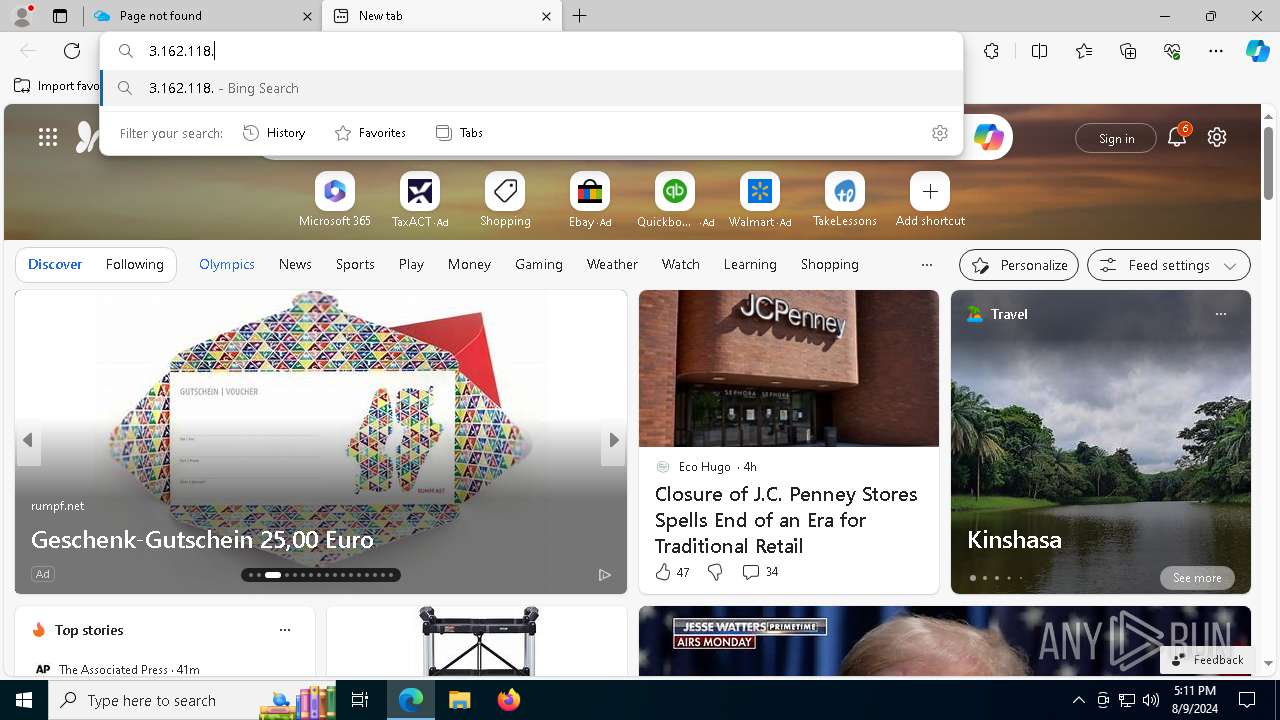Open the Feedback button
The height and width of the screenshot is (720, 1280).
point(1206,660)
